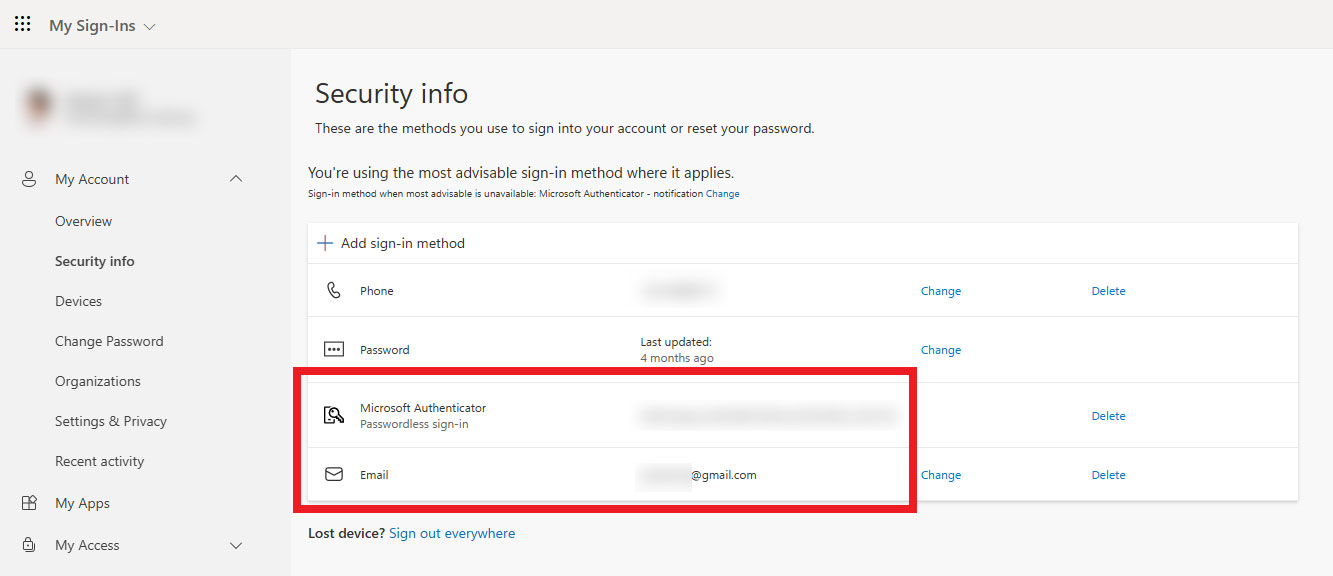Click the Password icon in the methods list
1333x576 pixels.
[334, 349]
